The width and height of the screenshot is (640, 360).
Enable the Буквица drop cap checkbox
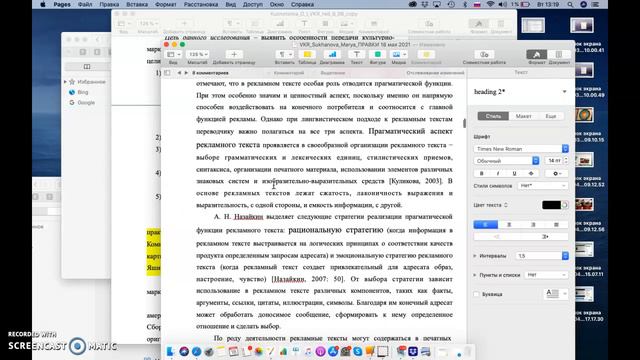tap(476, 294)
